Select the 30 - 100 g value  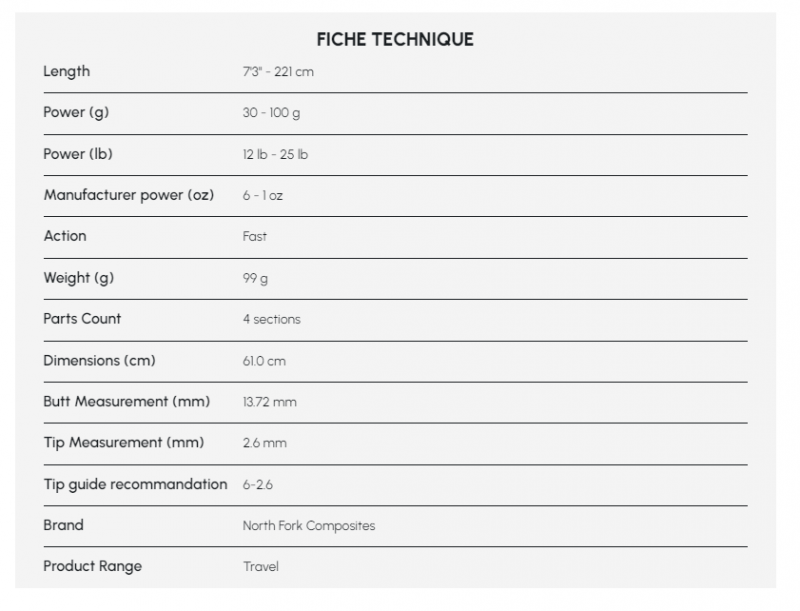pos(271,113)
